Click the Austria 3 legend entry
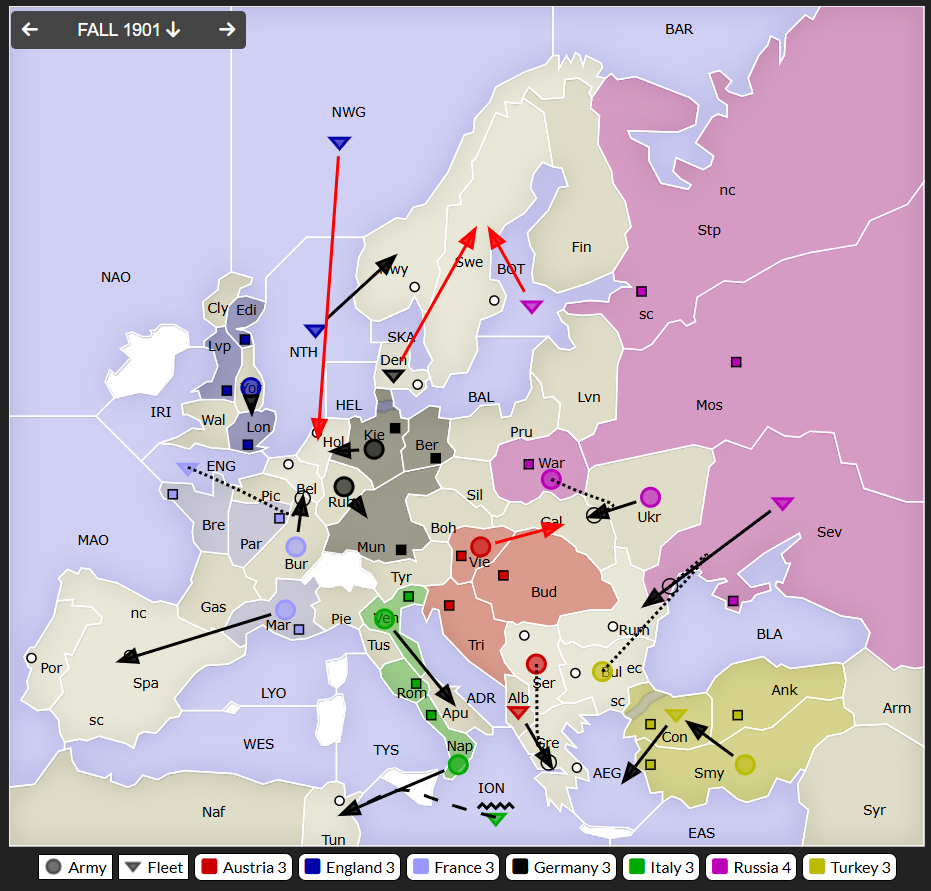 [x=244, y=867]
